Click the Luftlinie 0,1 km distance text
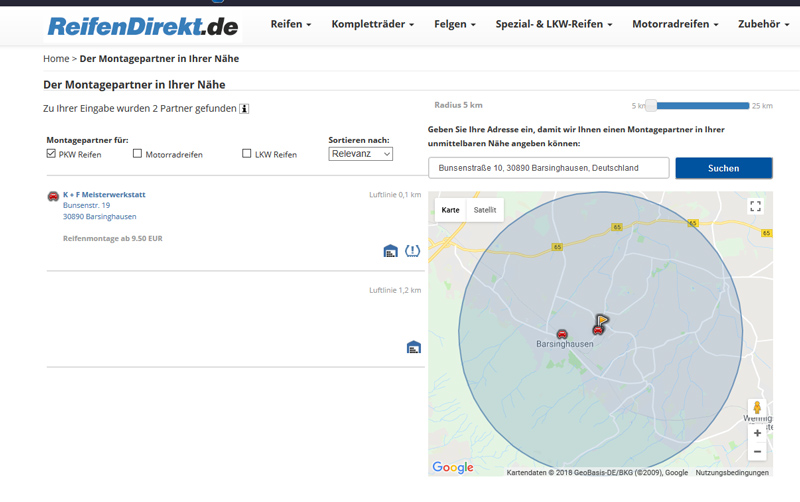Image resolution: width=800 pixels, height=502 pixels. (x=395, y=194)
